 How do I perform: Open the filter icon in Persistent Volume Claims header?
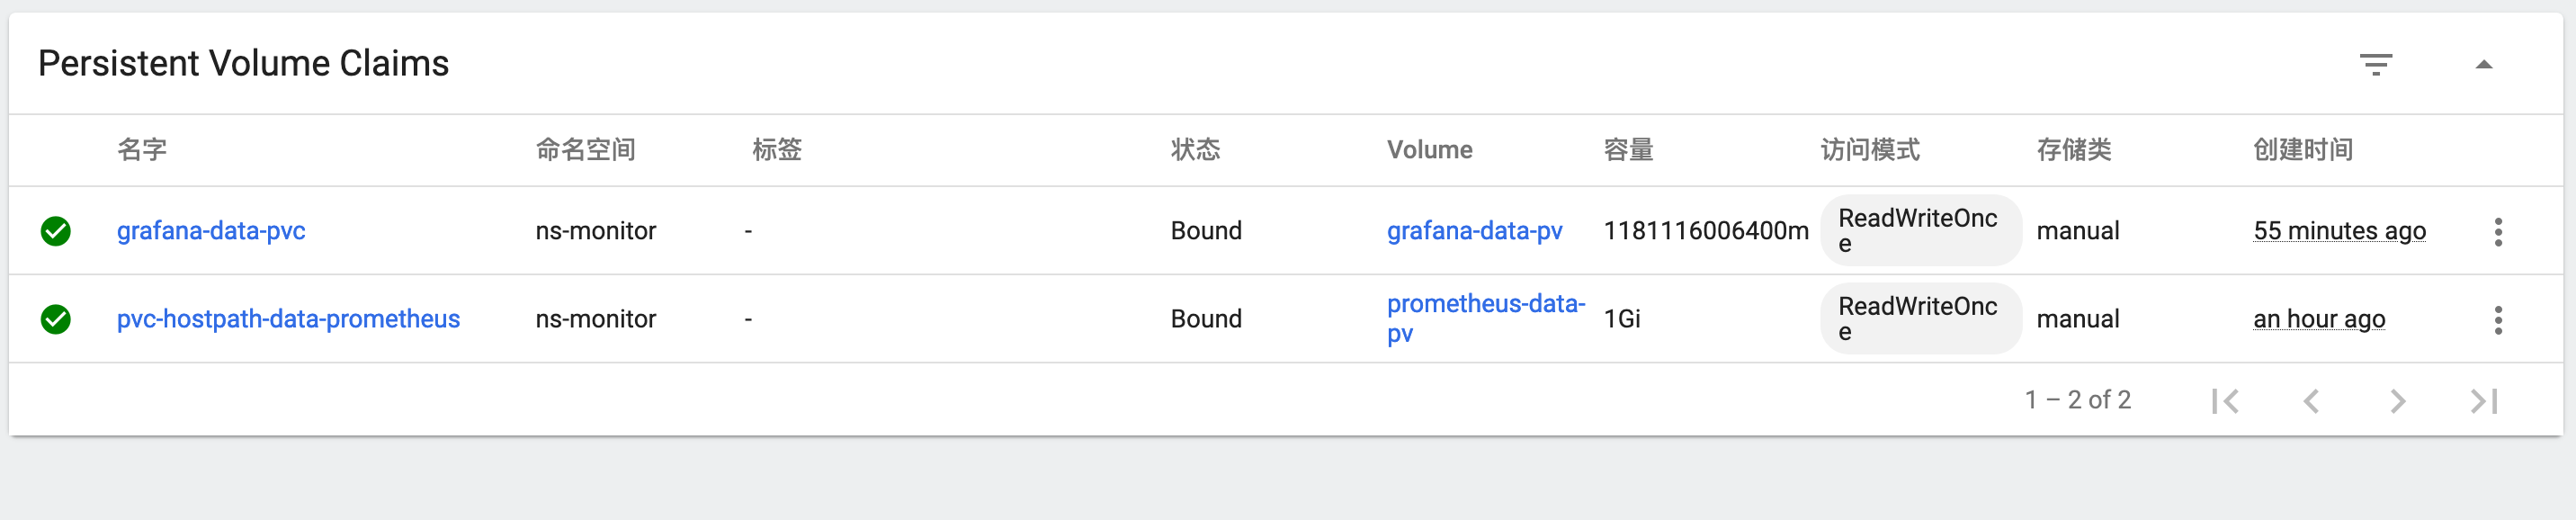[2377, 63]
